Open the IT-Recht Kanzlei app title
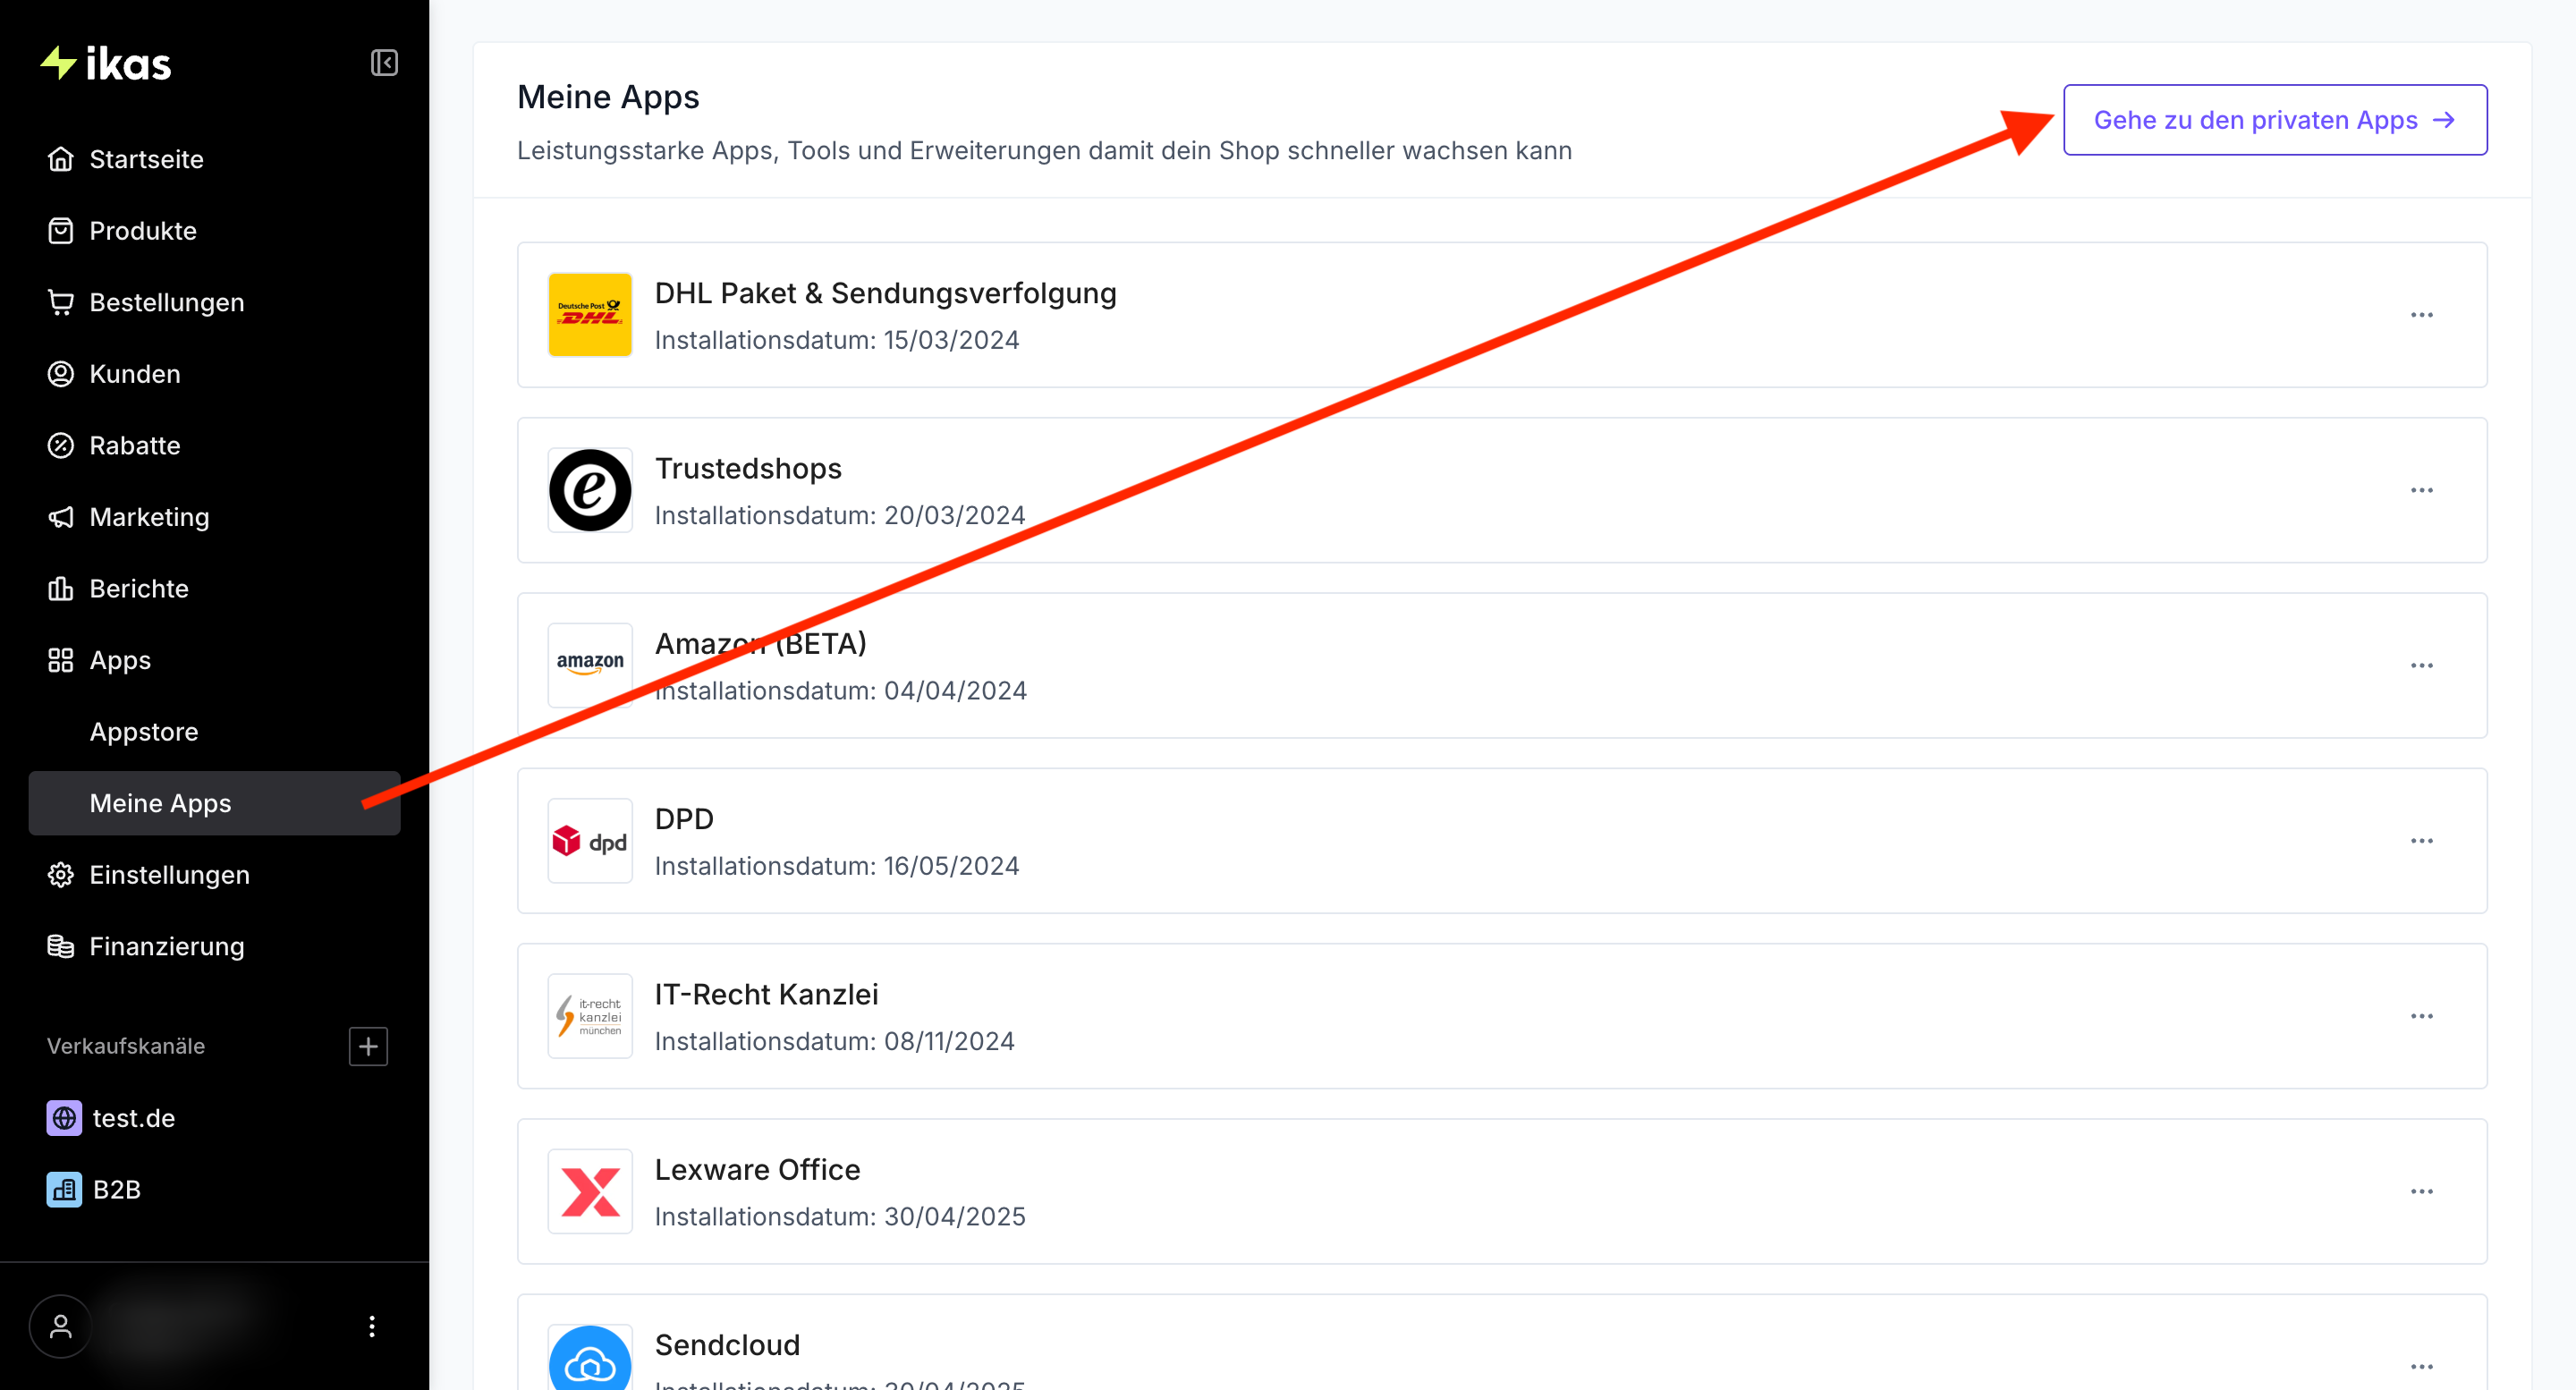This screenshot has height=1390, width=2576. coord(766,994)
